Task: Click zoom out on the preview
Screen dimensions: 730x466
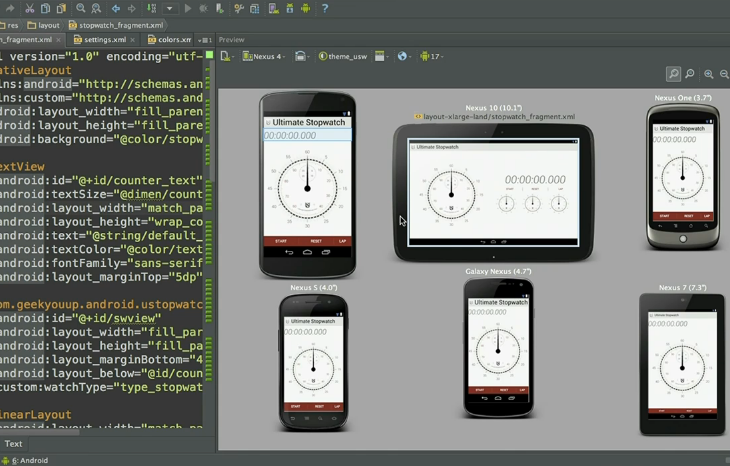Action: click(x=724, y=74)
